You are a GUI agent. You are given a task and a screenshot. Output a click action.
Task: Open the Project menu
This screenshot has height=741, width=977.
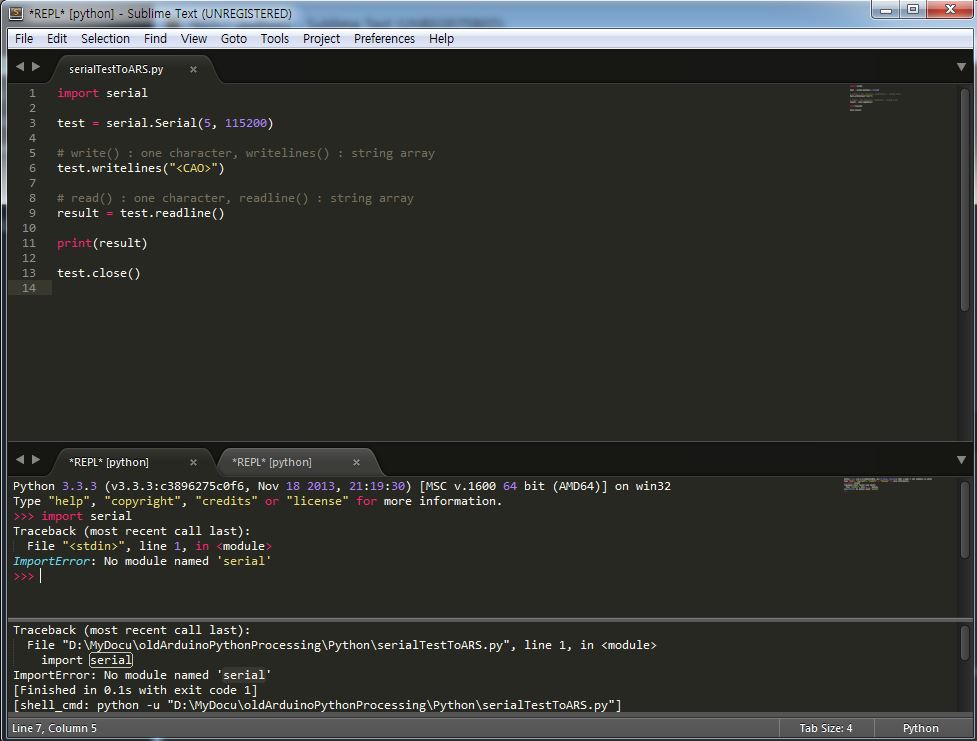pyautogui.click(x=322, y=39)
